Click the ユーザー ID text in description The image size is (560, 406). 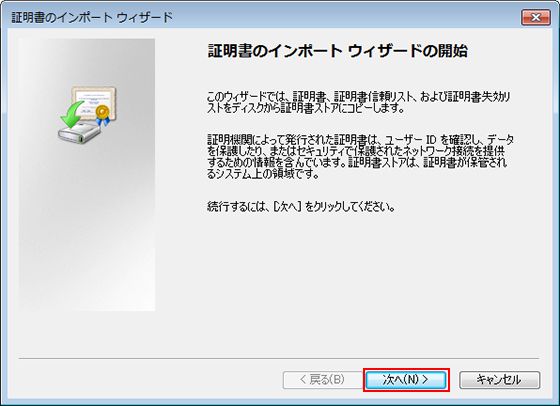(411, 139)
